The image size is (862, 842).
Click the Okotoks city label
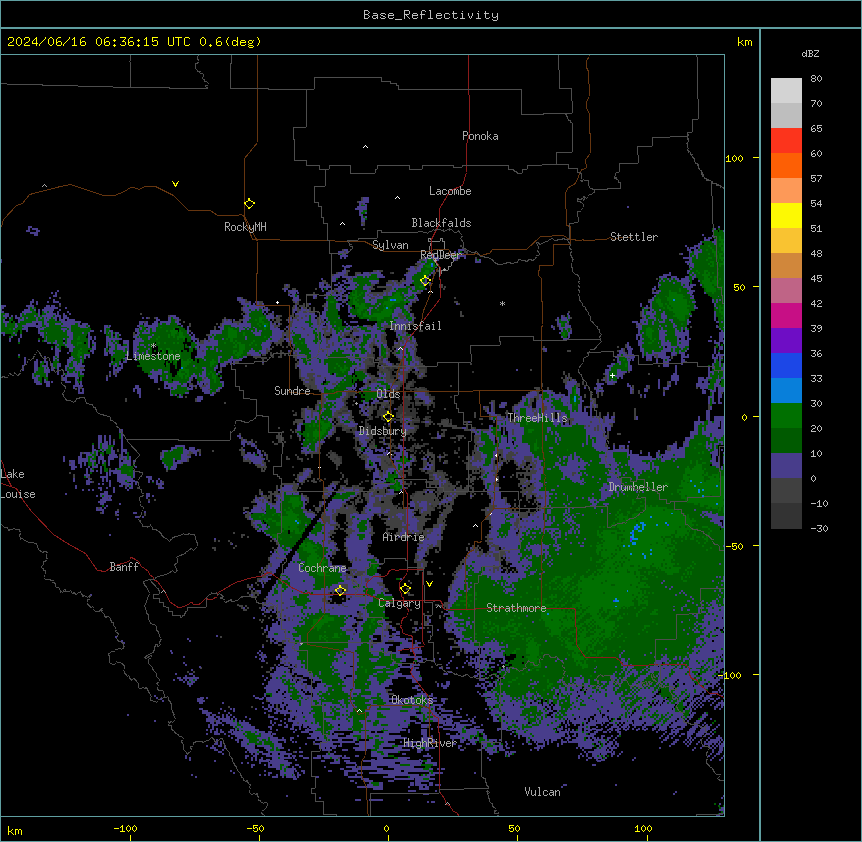tap(412, 700)
